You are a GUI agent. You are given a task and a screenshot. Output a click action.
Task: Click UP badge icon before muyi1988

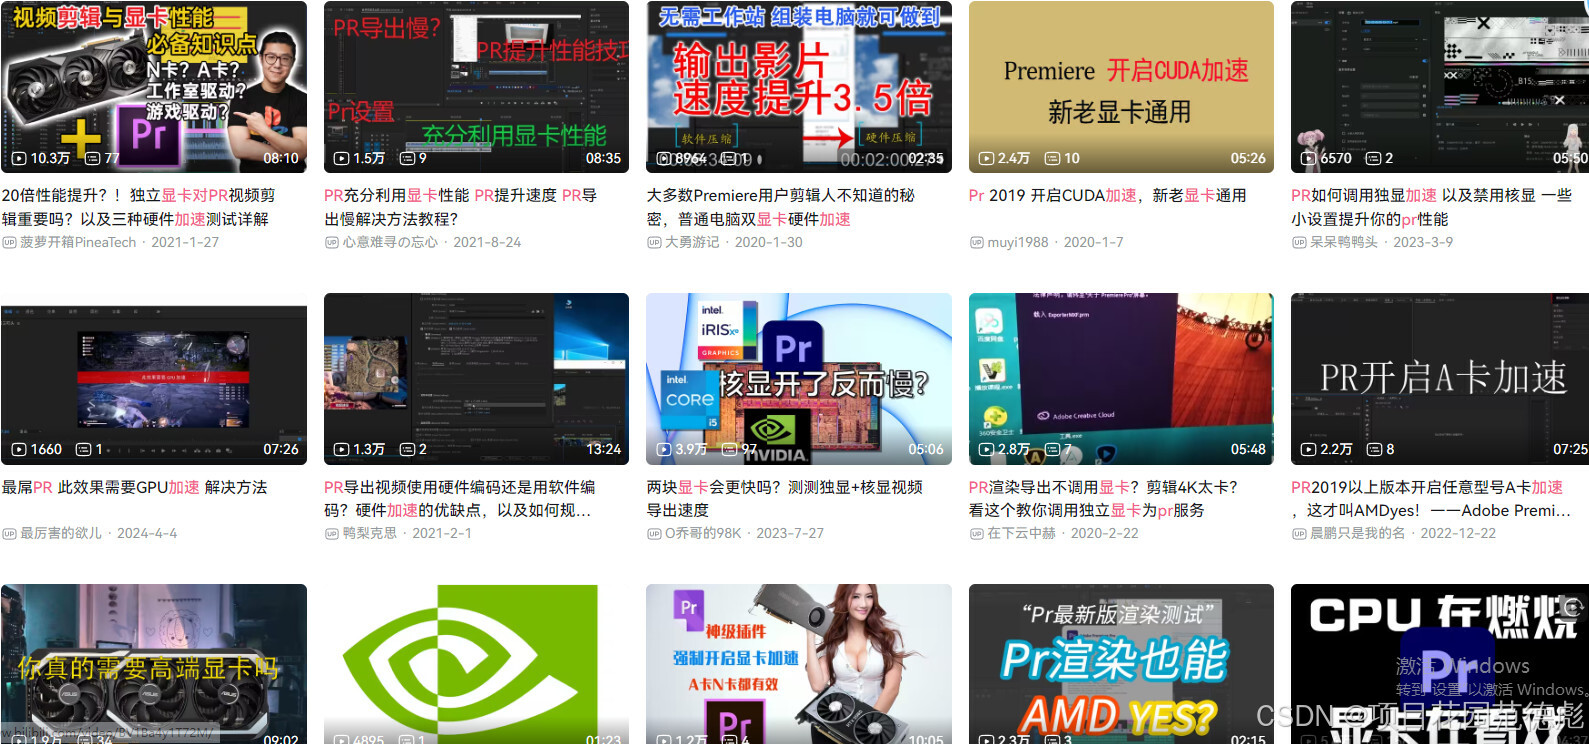pyautogui.click(x=976, y=243)
